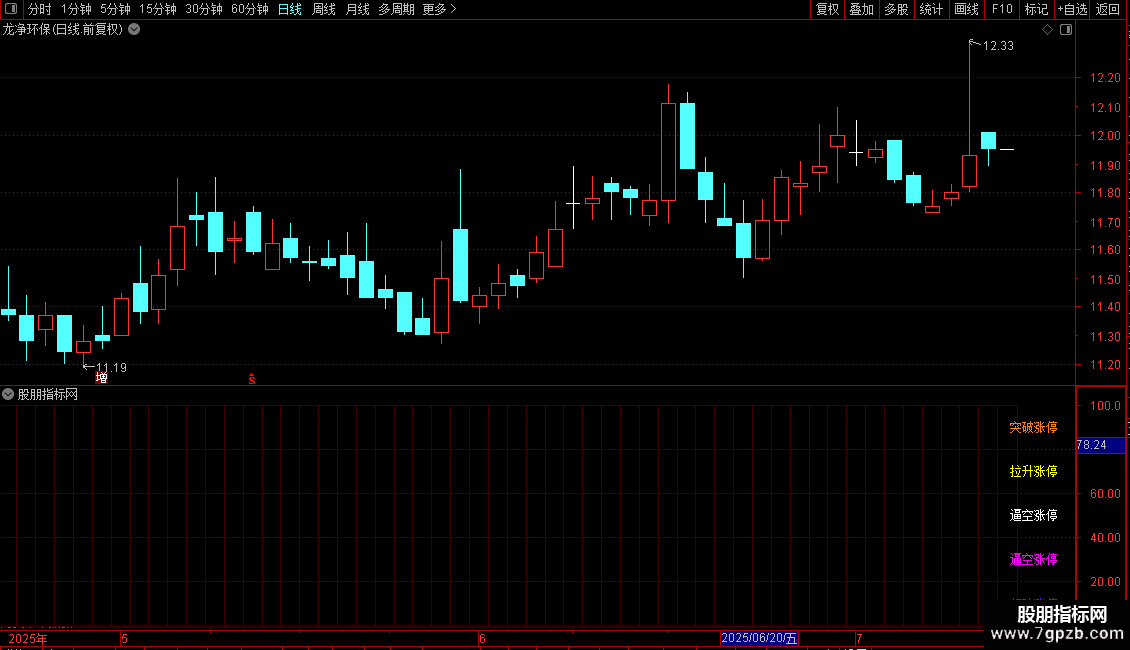Select the 30分钟 period tab
1130x650 pixels.
203,9
